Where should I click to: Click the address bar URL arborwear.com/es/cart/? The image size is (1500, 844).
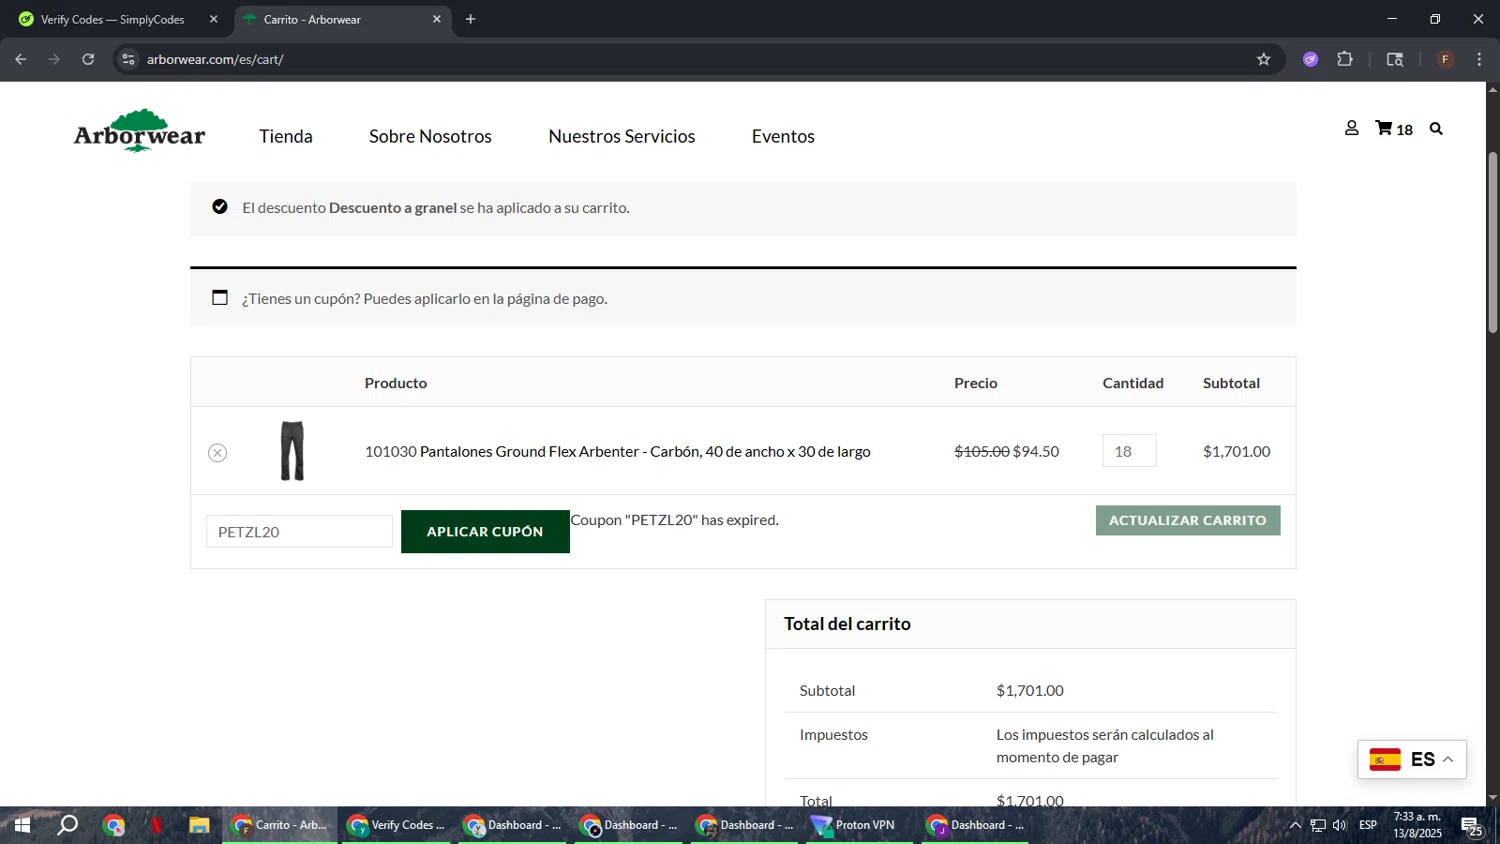point(215,59)
